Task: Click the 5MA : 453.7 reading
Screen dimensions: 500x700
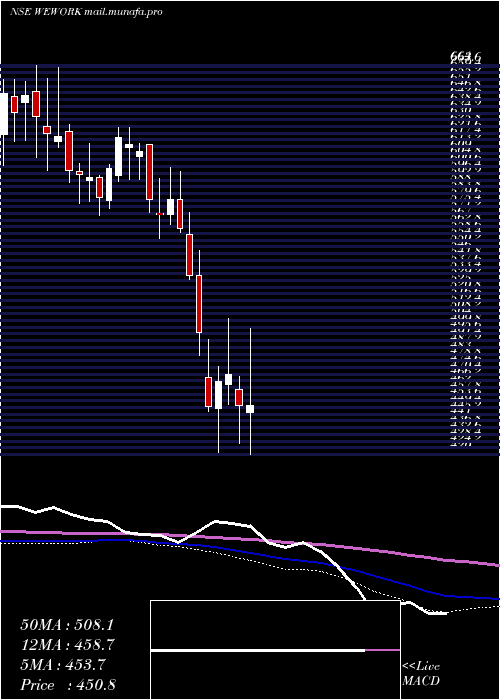Action: pyautogui.click(x=62, y=665)
